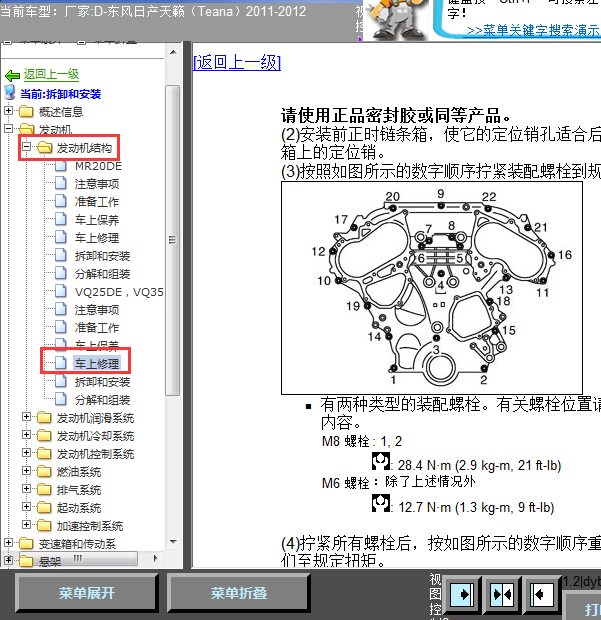Image resolution: width=601 pixels, height=620 pixels.
Task: Open the 菜单关键字搜索演示 link
Action: tap(533, 30)
